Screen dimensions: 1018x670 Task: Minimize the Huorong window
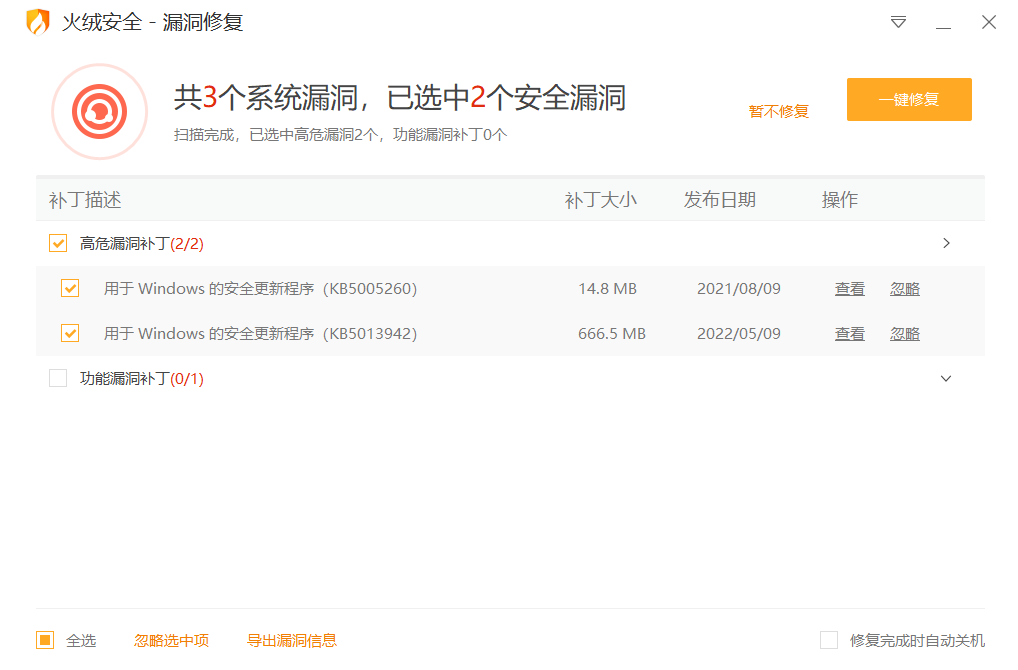(943, 22)
